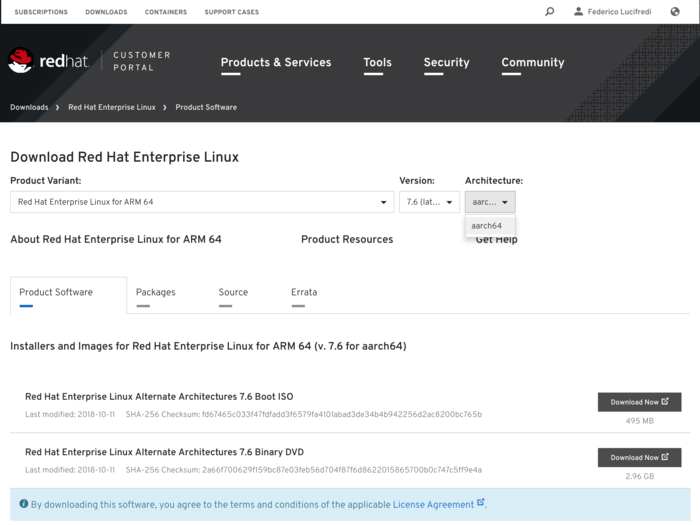Click the external link icon after License Agreement
Viewport: 700px width, 525px height.
tap(481, 503)
